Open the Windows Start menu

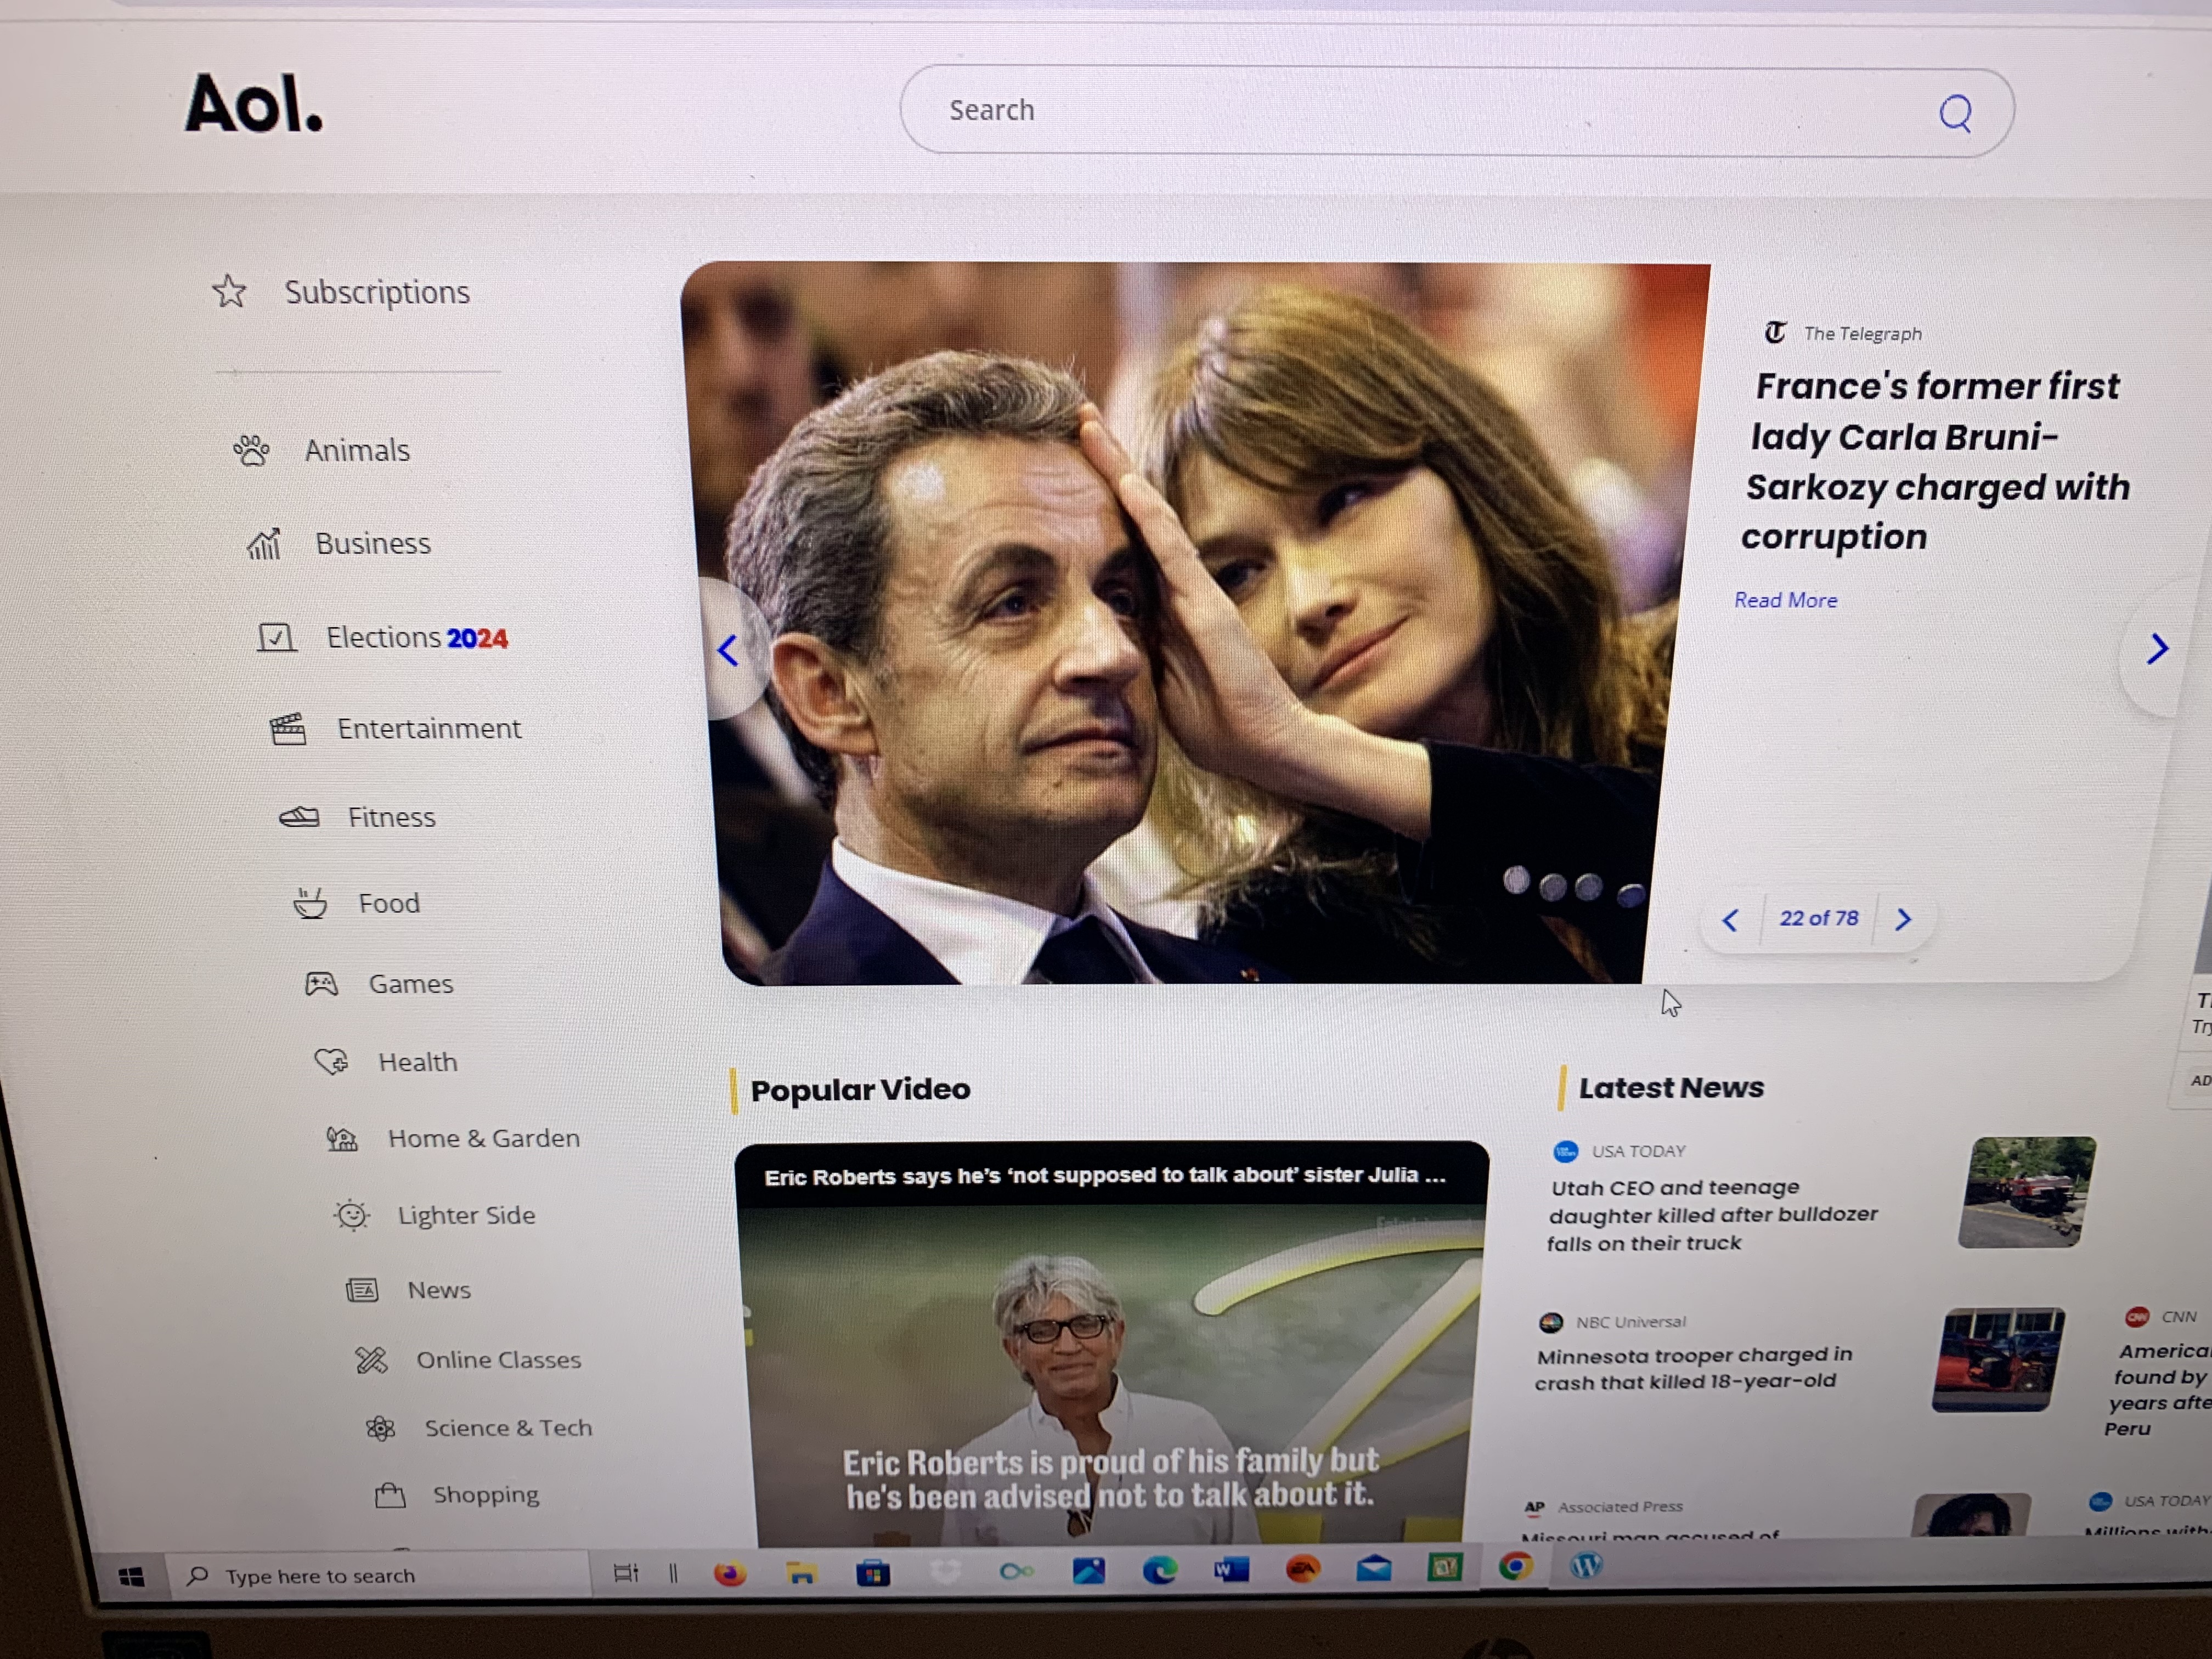(131, 1577)
